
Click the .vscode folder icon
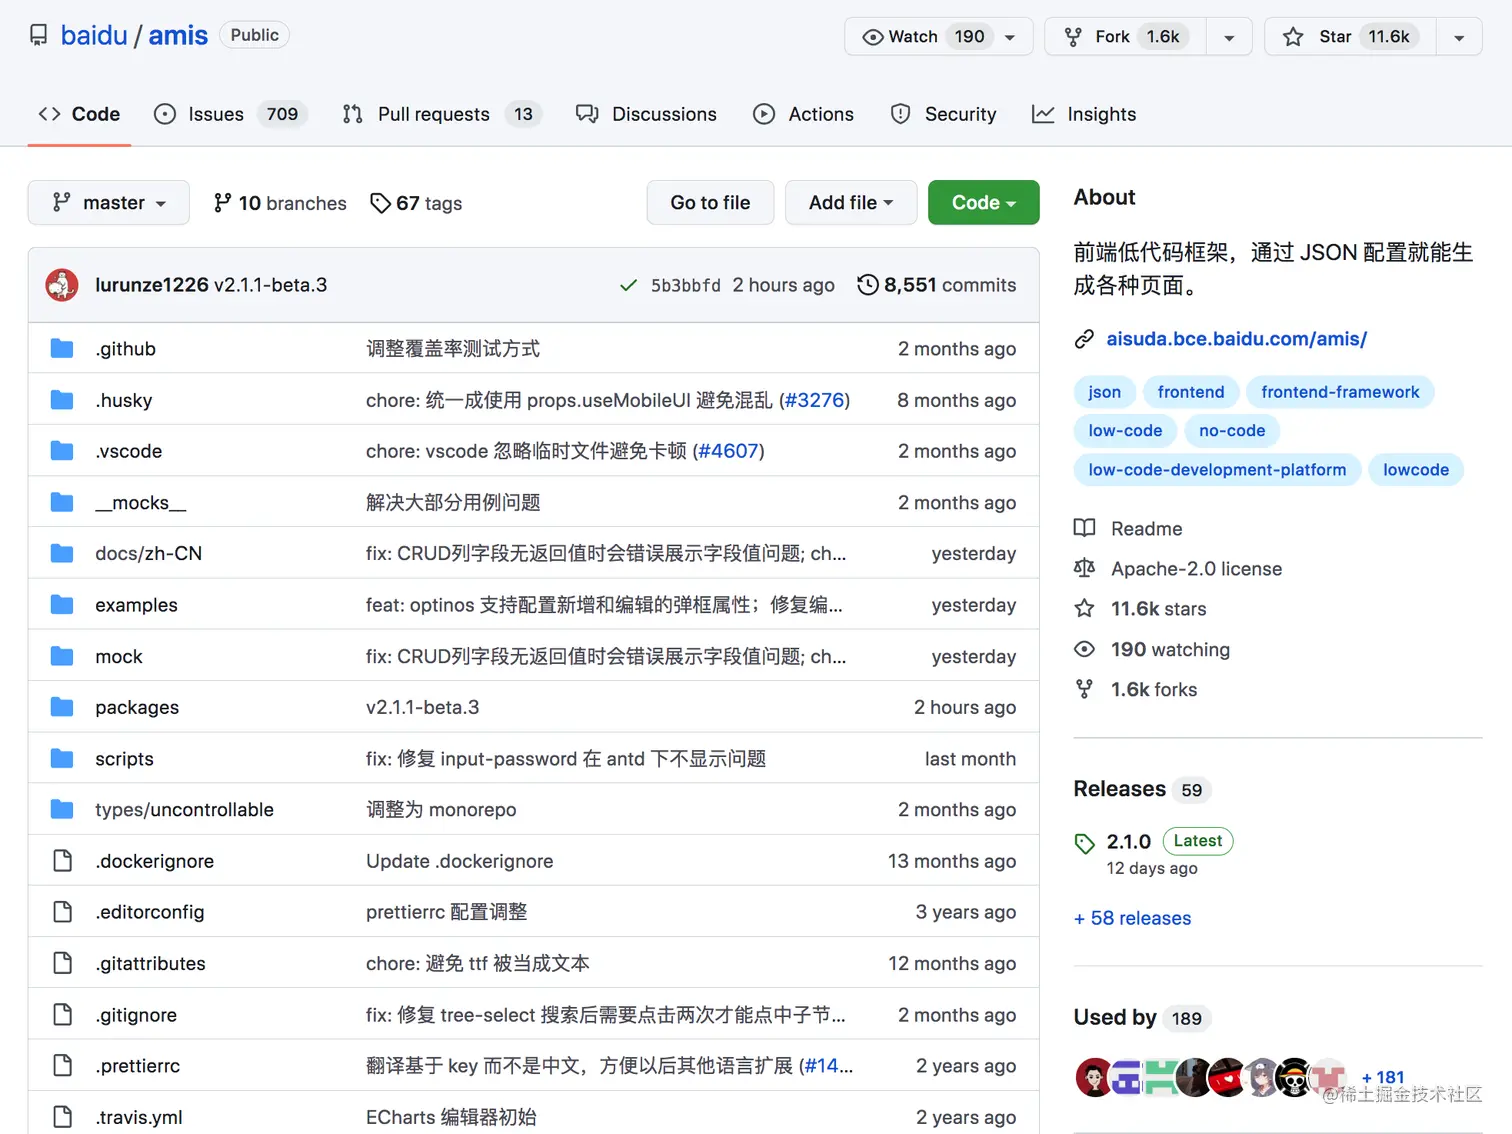pyautogui.click(x=62, y=451)
